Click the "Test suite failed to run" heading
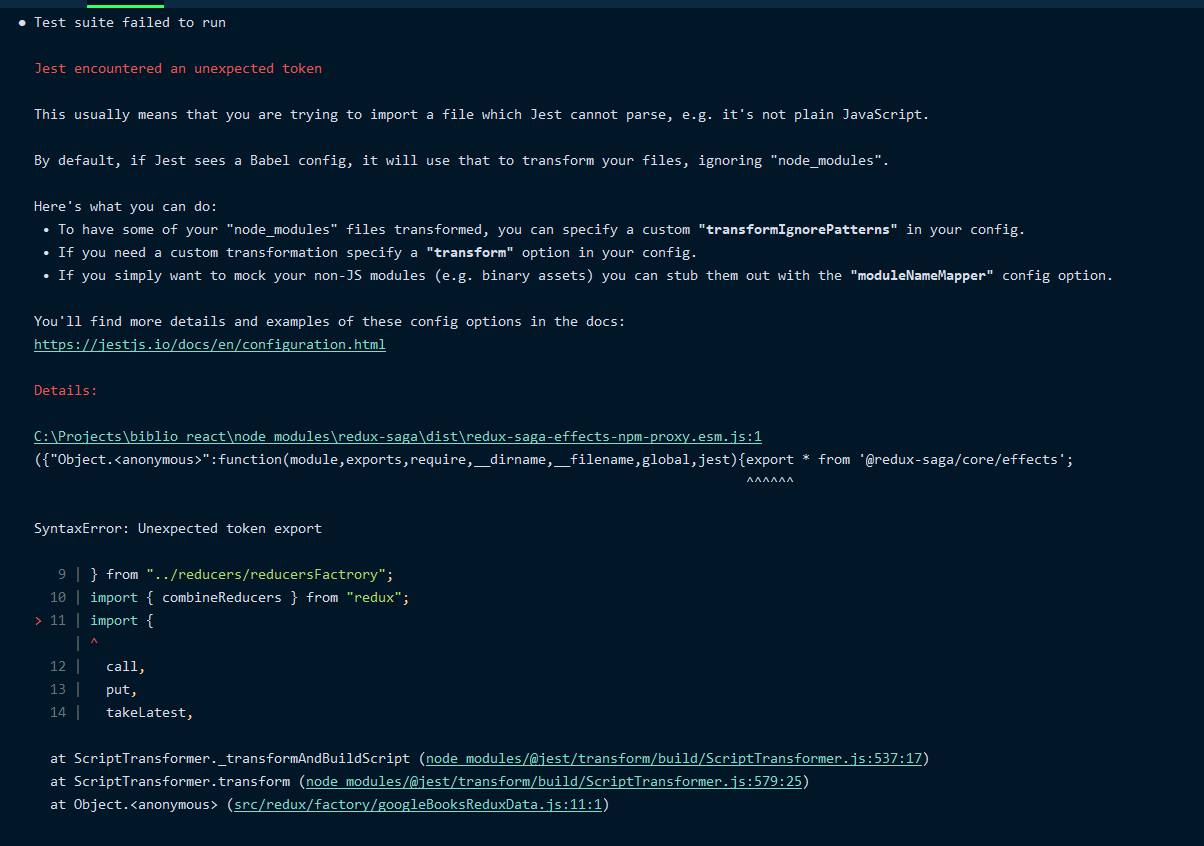The image size is (1204, 846). (130, 22)
